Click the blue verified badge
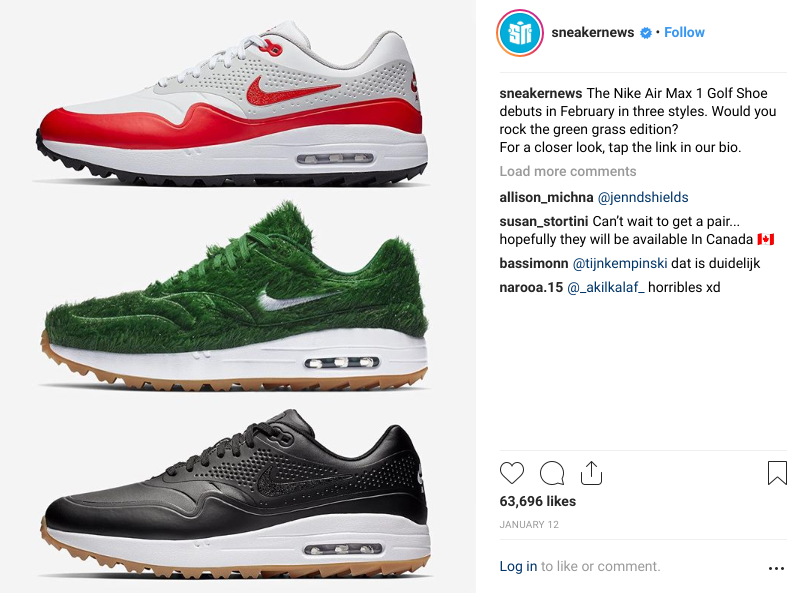This screenshot has height=593, width=808. point(646,33)
